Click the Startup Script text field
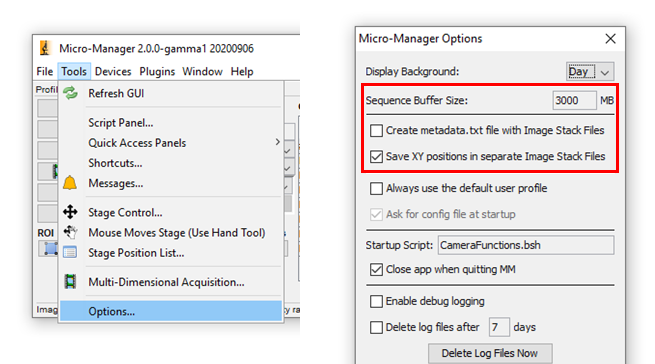This screenshot has width=655, height=364. [526, 245]
